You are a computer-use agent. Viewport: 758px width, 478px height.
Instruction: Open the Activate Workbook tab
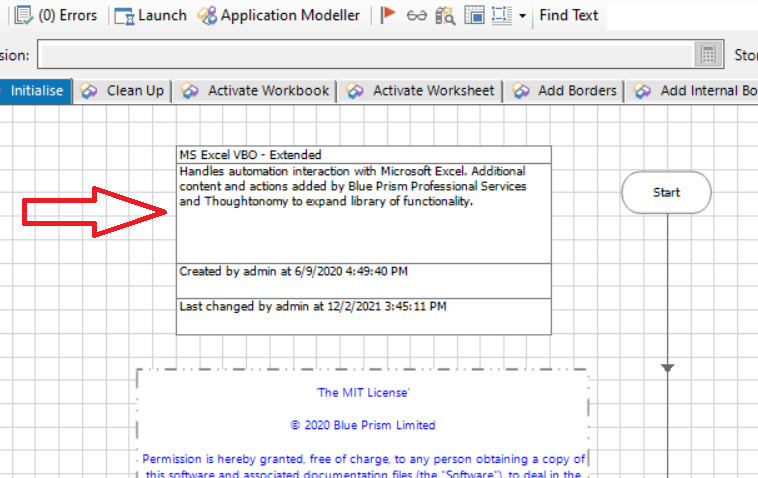(x=255, y=91)
